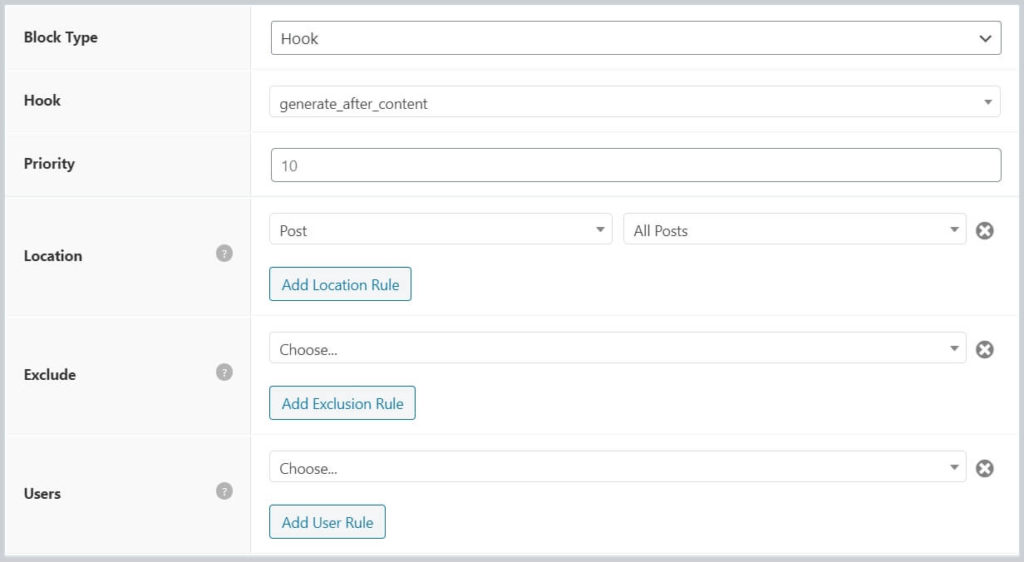Show help tooltip icon for Location

pyautogui.click(x=224, y=253)
